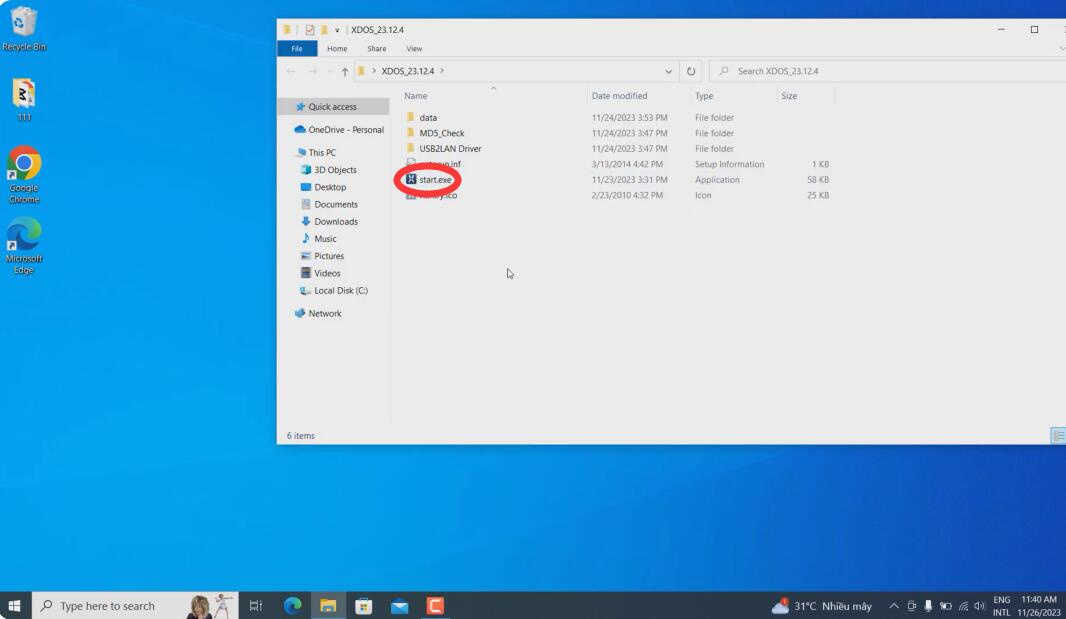Image resolution: width=1066 pixels, height=619 pixels.
Task: Open File Explorer from the taskbar
Action: [328, 605]
